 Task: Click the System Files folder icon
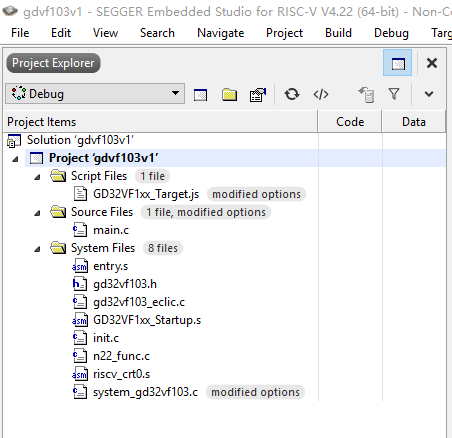(58, 248)
